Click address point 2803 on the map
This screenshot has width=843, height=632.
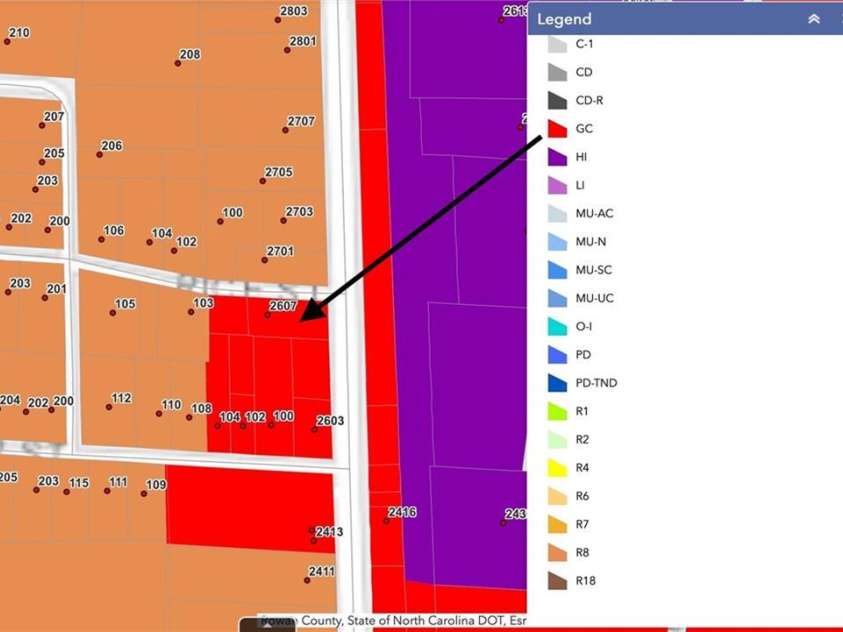[x=277, y=19]
